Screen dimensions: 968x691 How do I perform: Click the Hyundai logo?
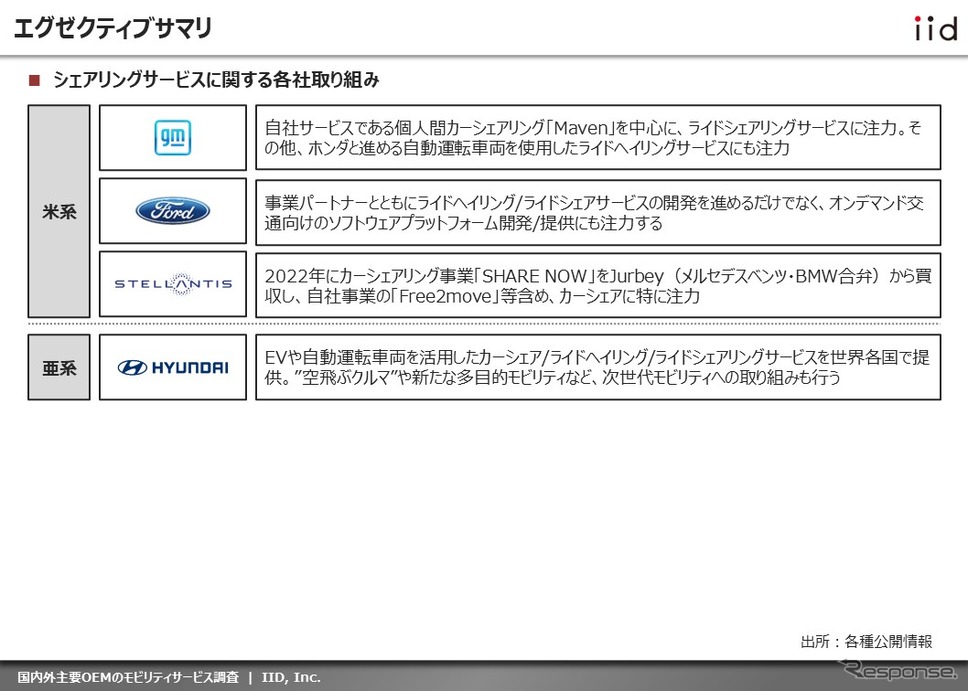(x=173, y=367)
